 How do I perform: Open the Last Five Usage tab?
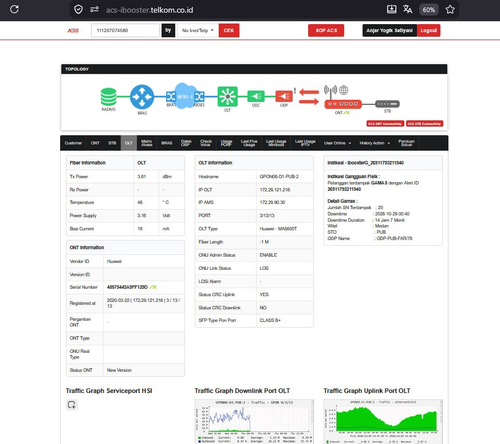click(x=249, y=143)
